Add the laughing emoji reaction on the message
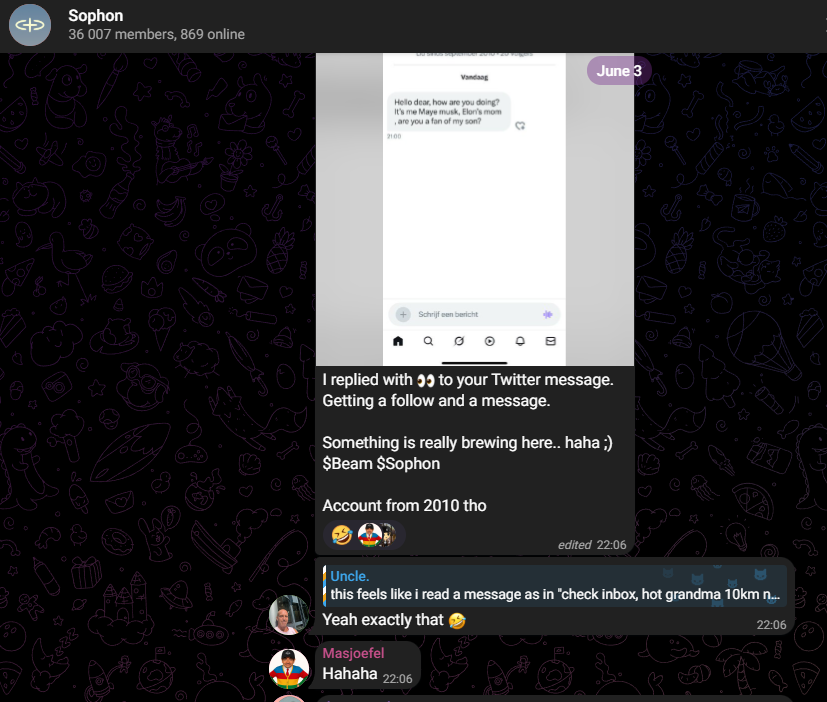The width and height of the screenshot is (827, 702). (x=342, y=535)
